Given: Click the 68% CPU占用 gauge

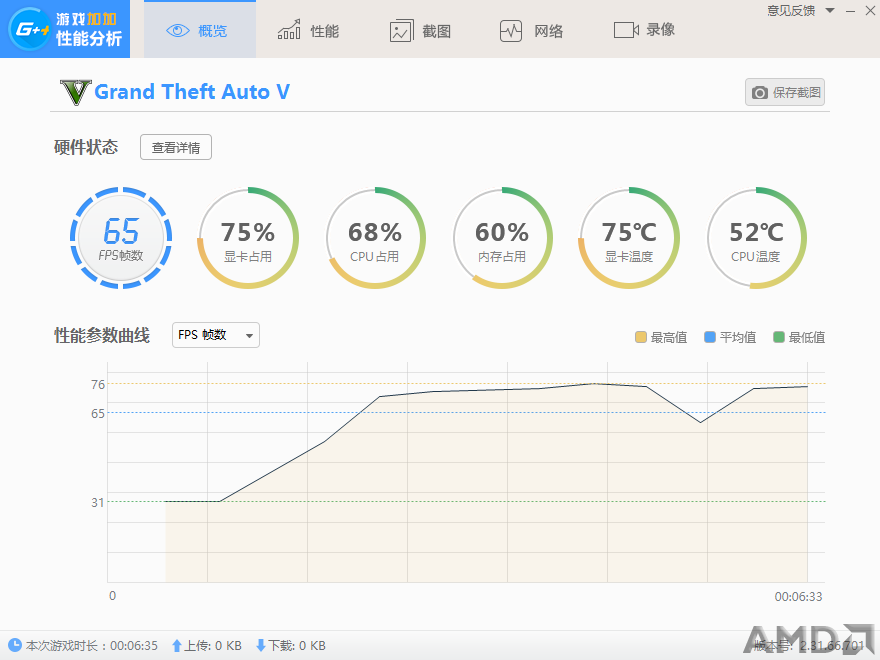Looking at the screenshot, I should pos(375,237).
